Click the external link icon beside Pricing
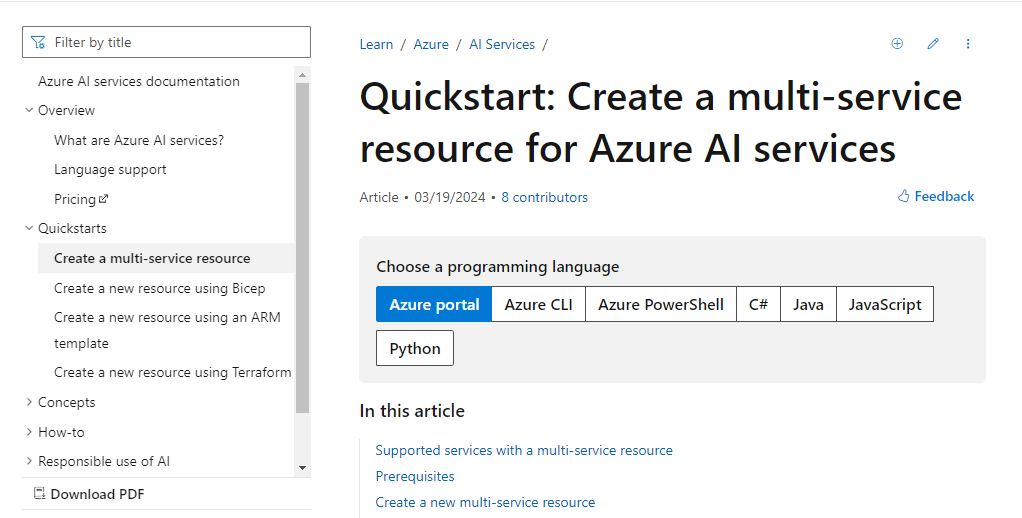The height and width of the screenshot is (518, 1022). coord(104,200)
